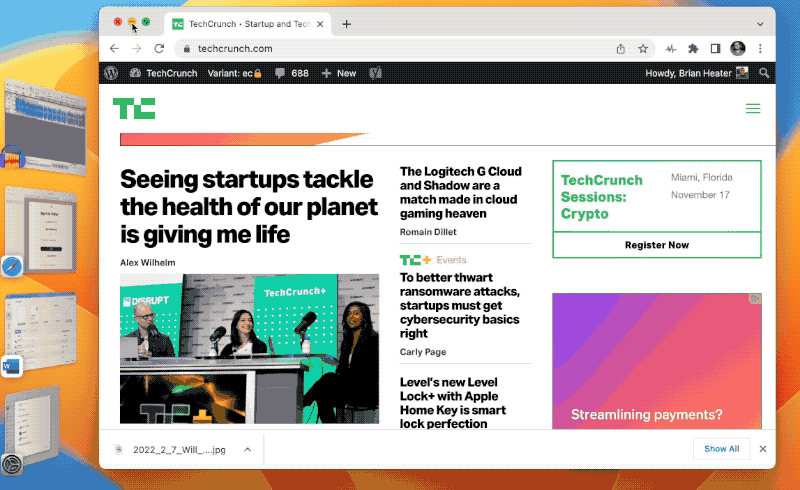The width and height of the screenshot is (800, 490).
Task: Expand download options chevron for jpg file
Action: pyautogui.click(x=245, y=450)
